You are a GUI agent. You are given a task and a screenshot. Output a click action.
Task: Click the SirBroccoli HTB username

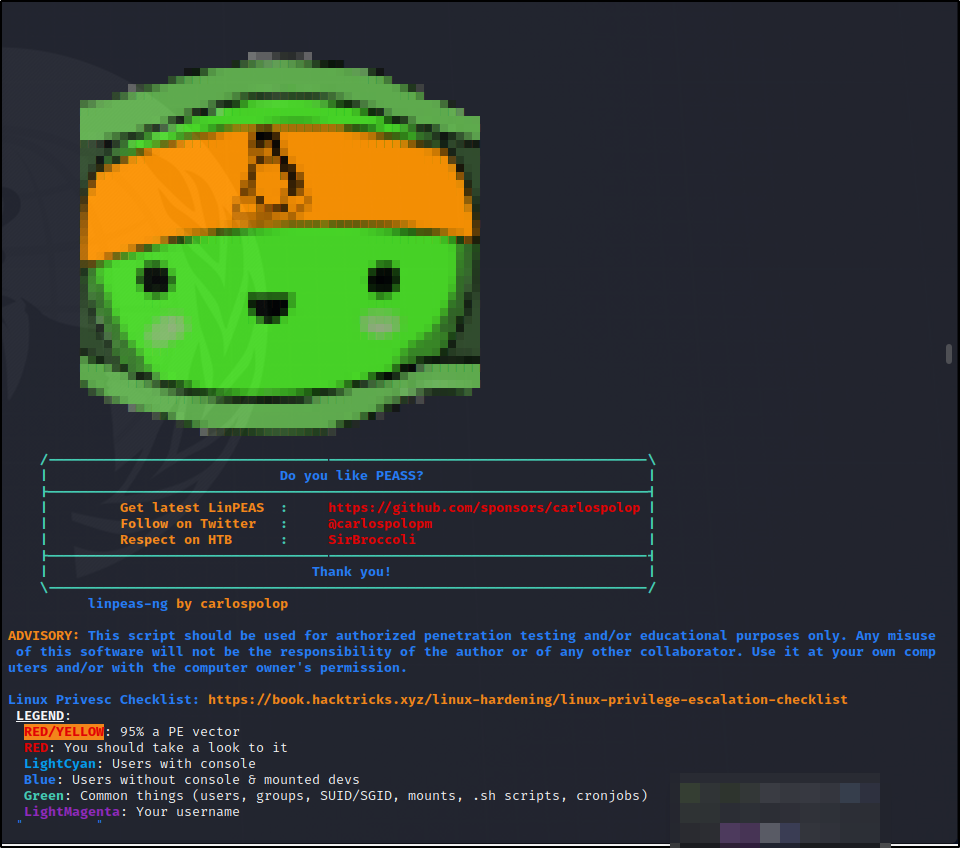[372, 539]
